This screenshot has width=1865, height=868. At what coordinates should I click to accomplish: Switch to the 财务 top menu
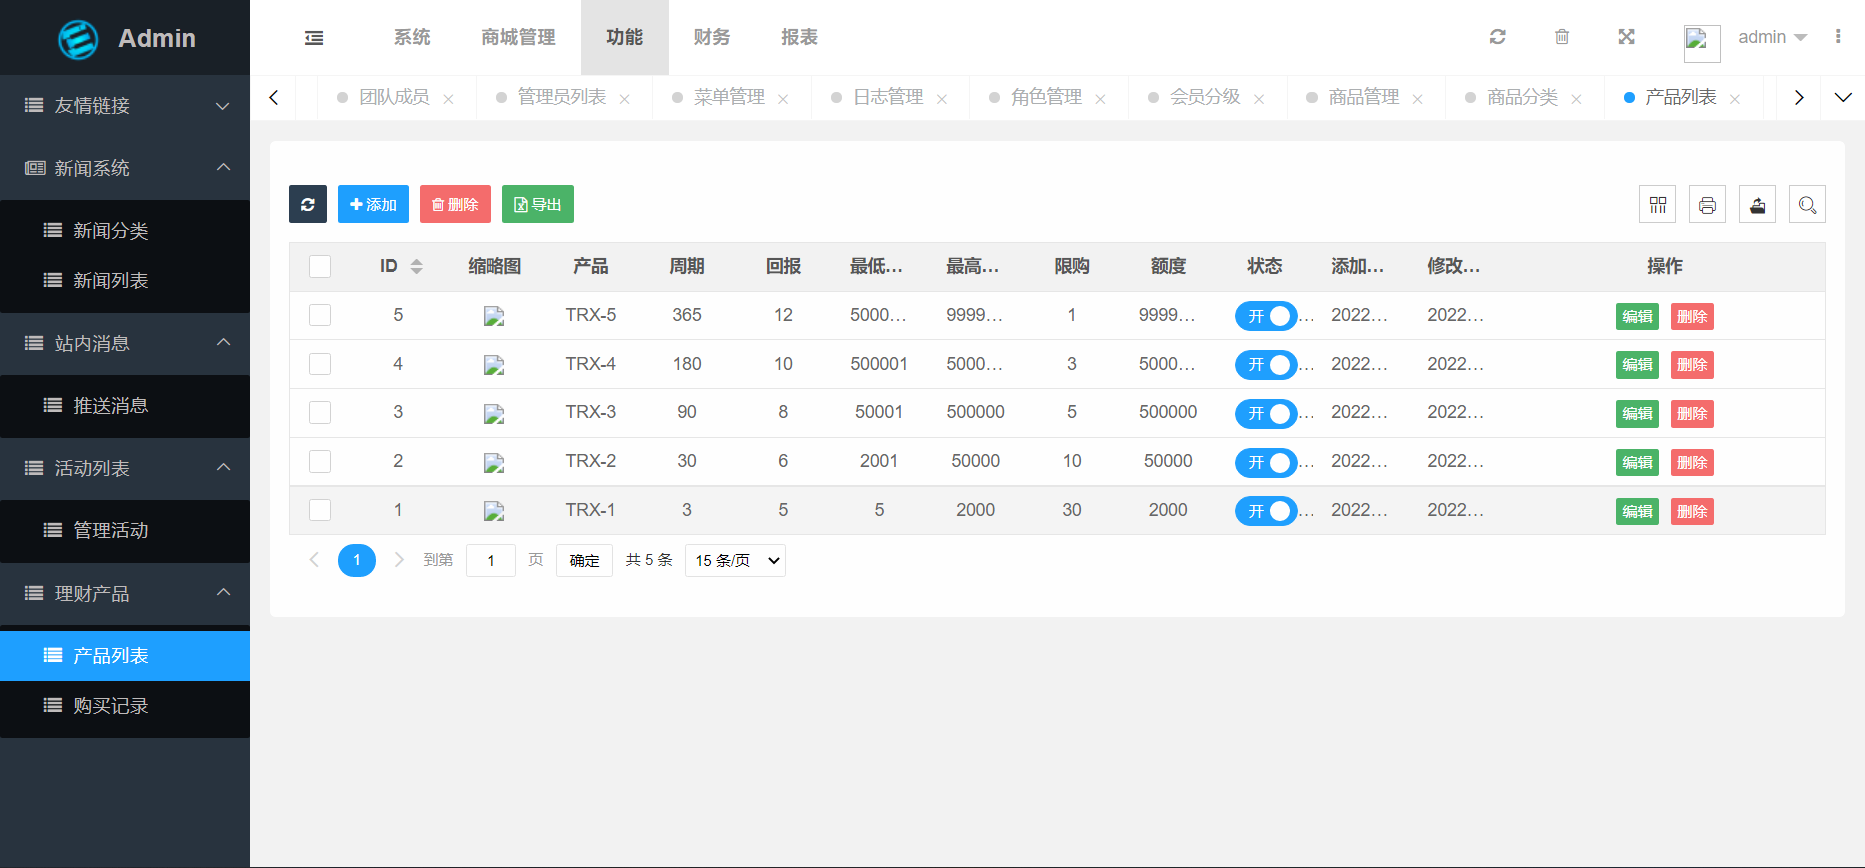click(x=712, y=37)
